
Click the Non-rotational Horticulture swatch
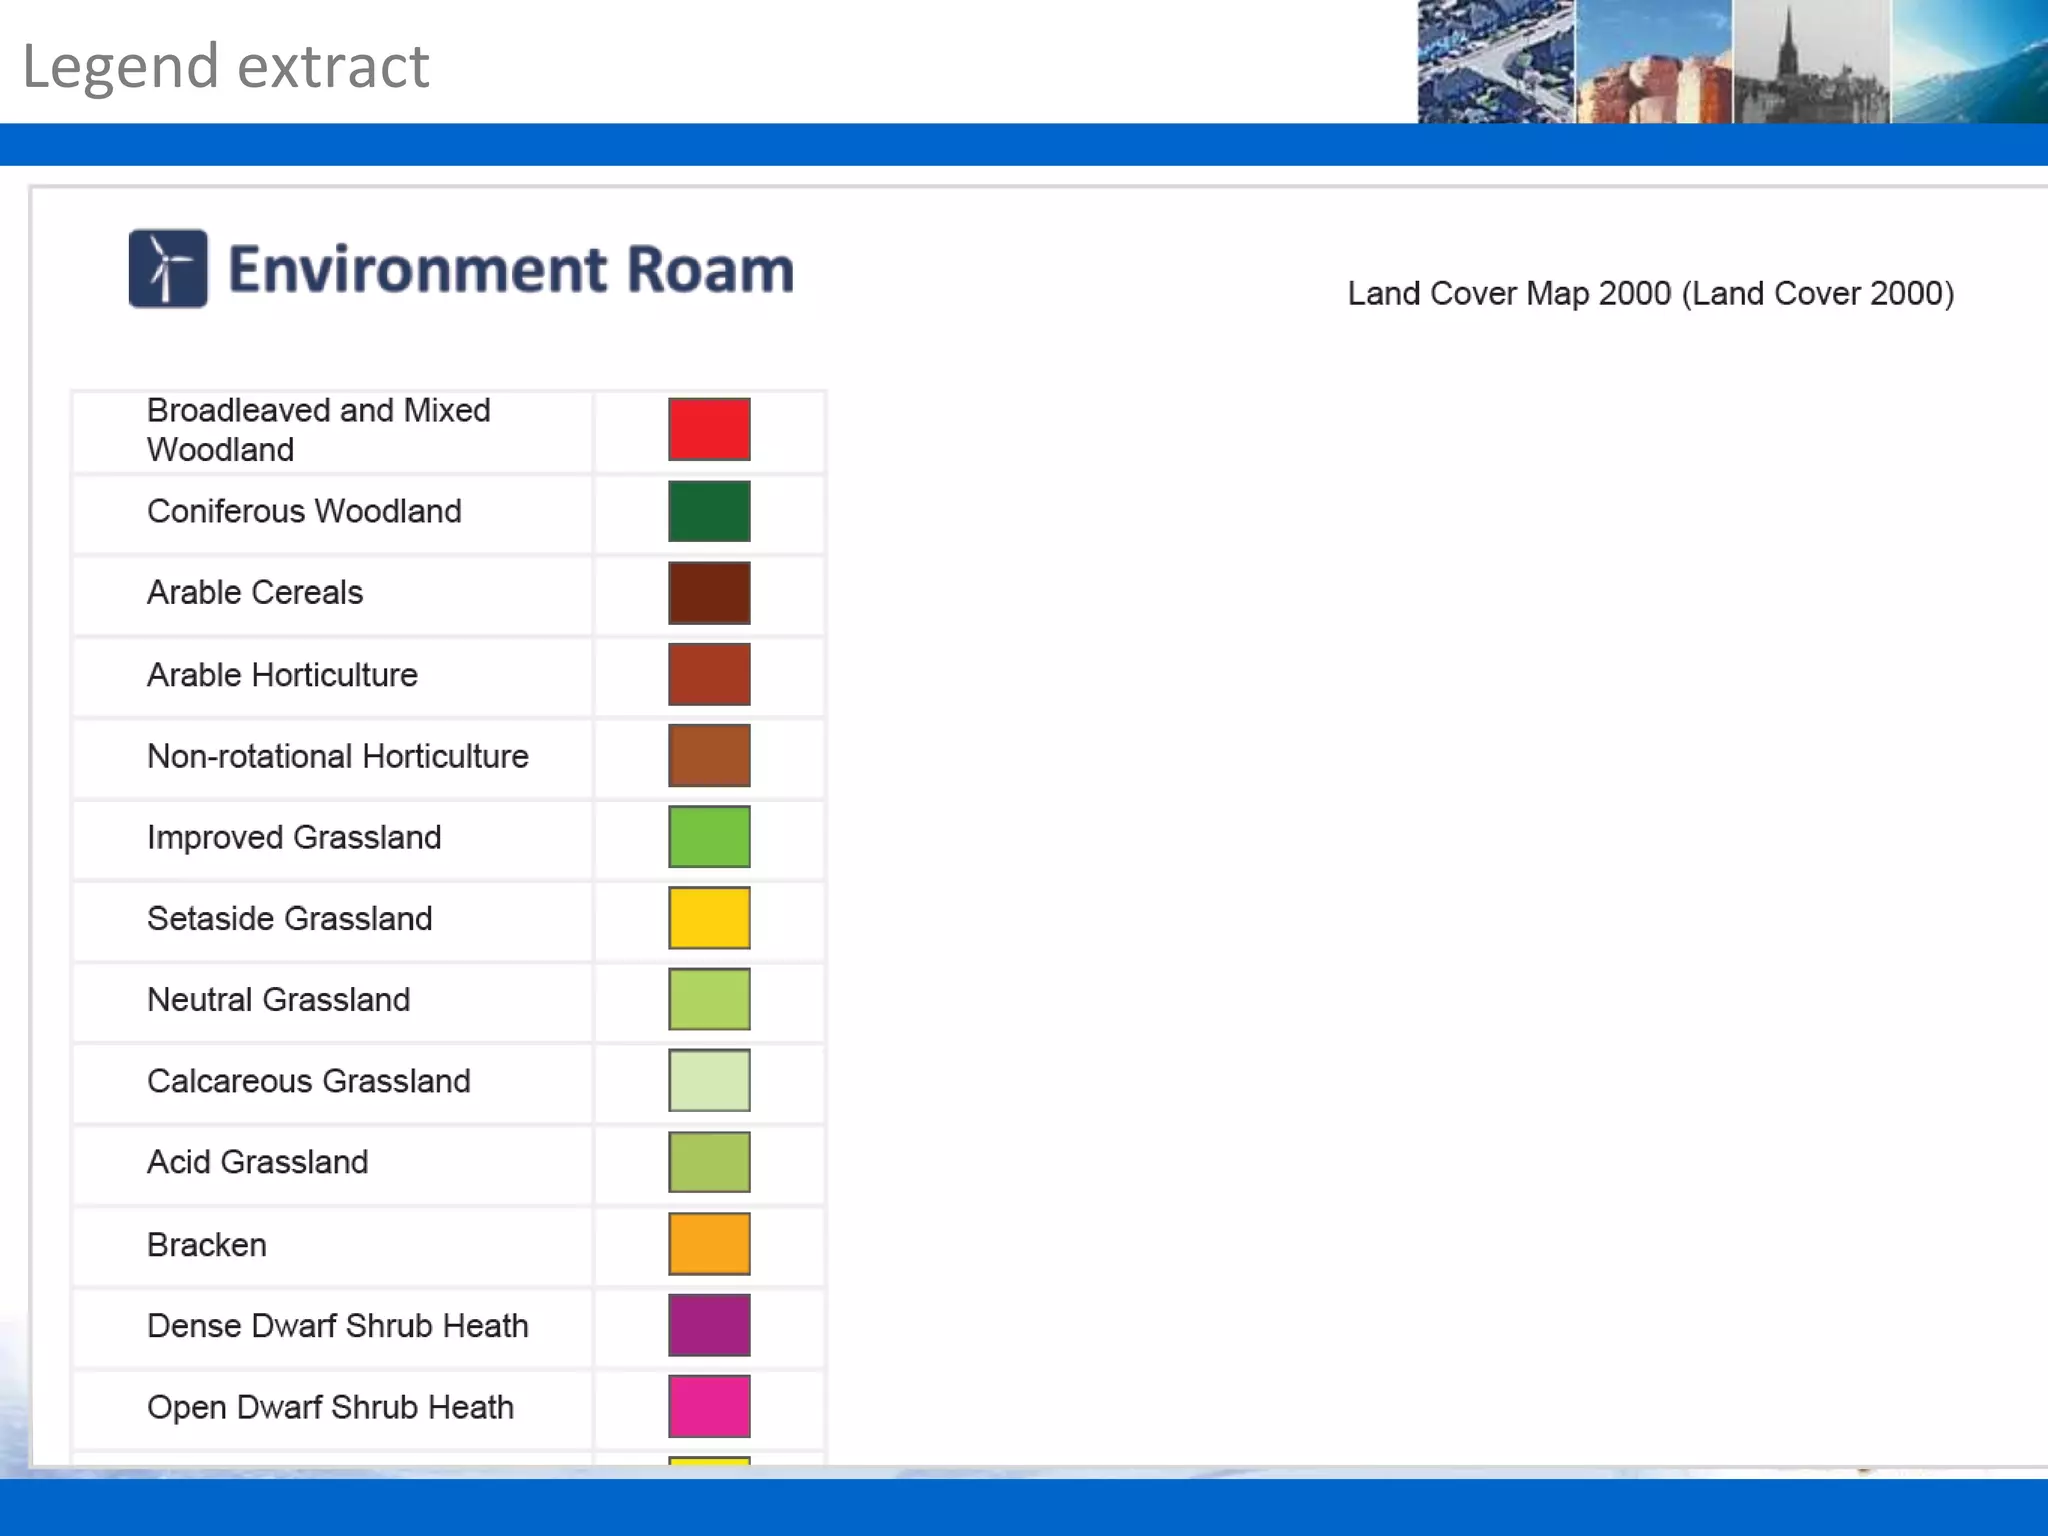[x=709, y=755]
